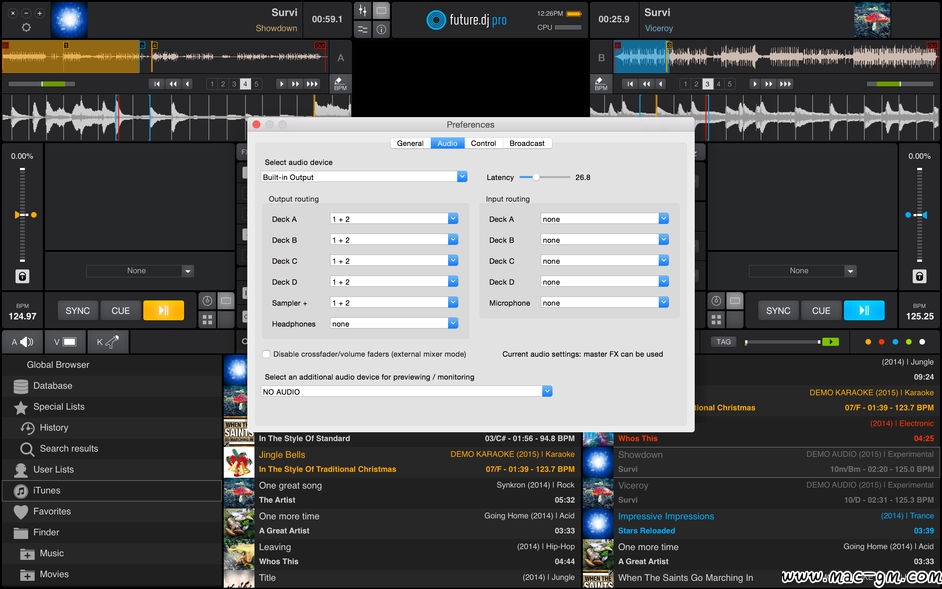Viewport: 942px width, 589px height.
Task: Click the TAG button
Action: [723, 342]
